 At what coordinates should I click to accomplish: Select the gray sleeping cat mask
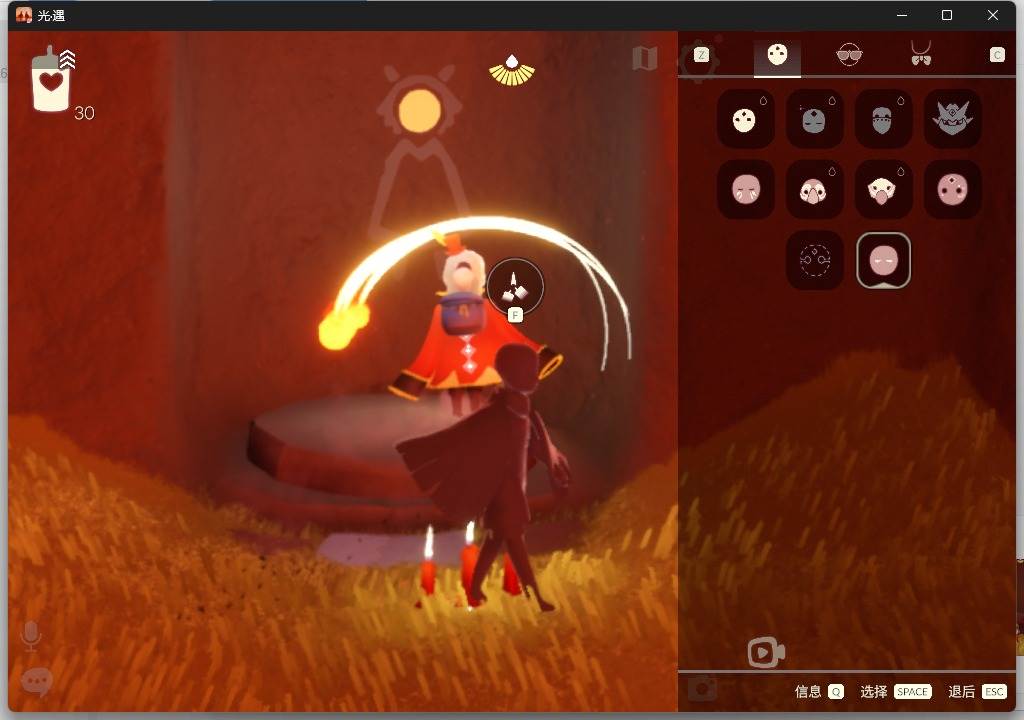[814, 119]
